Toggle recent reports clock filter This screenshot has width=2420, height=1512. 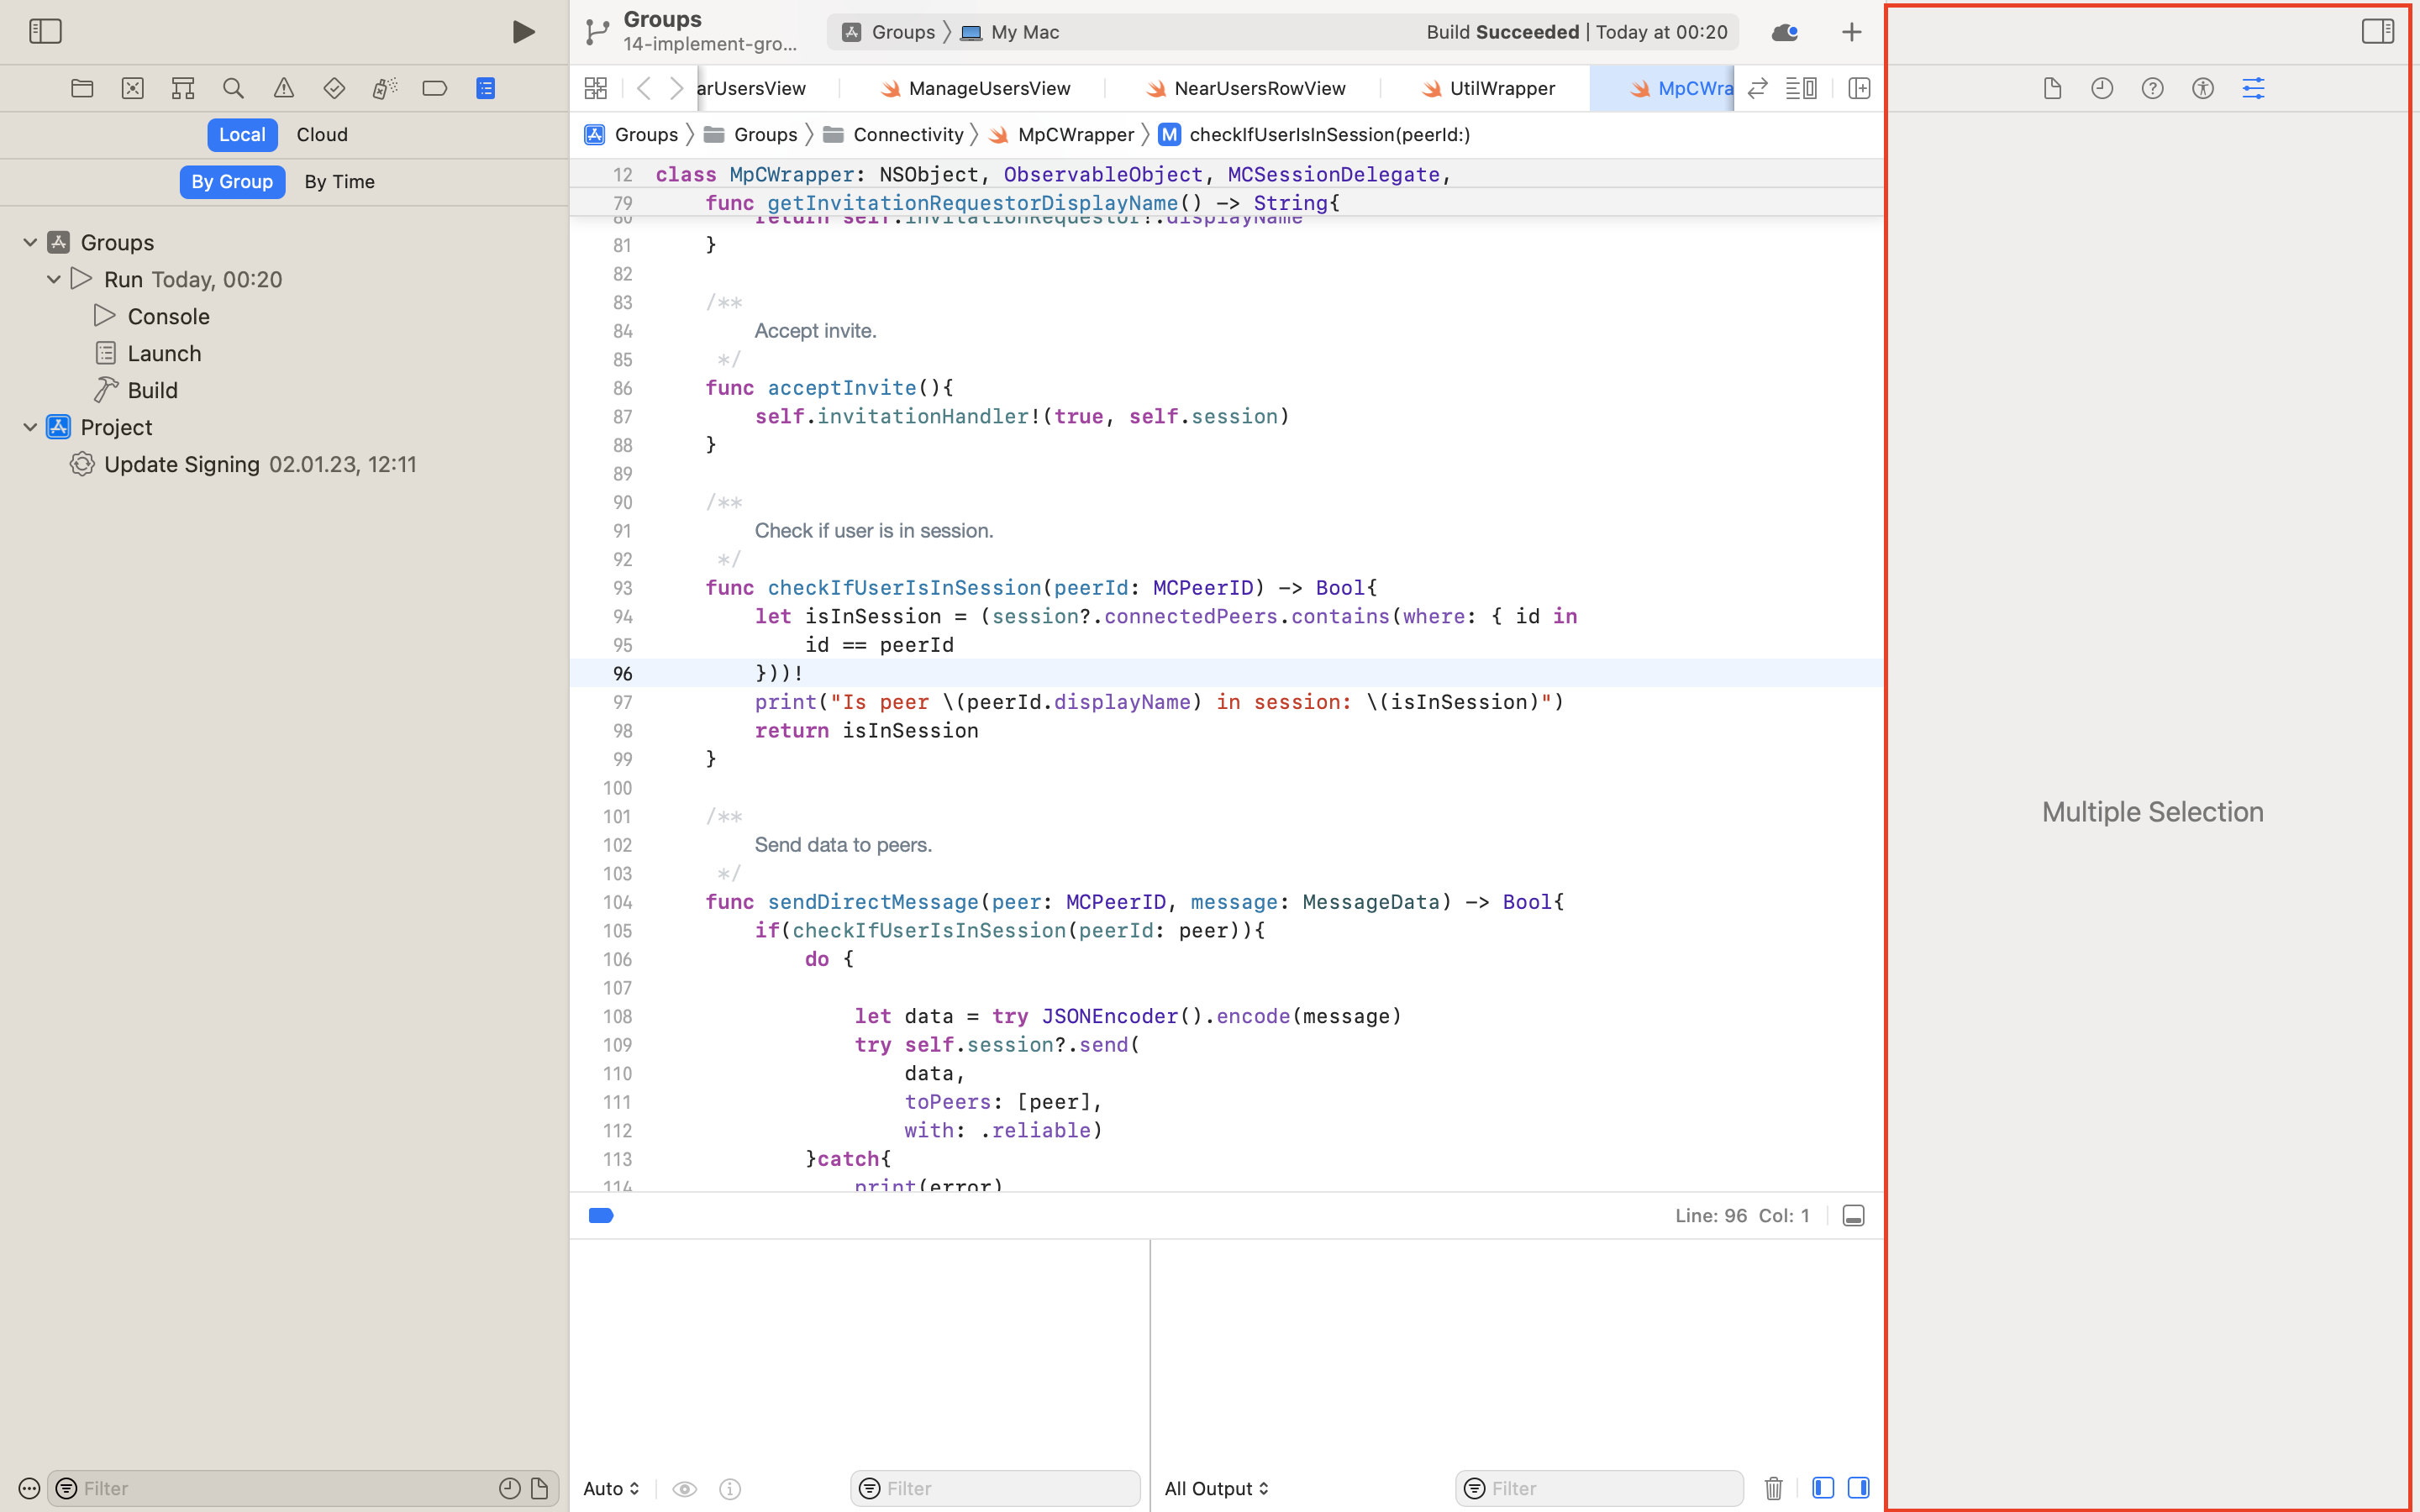click(510, 1488)
